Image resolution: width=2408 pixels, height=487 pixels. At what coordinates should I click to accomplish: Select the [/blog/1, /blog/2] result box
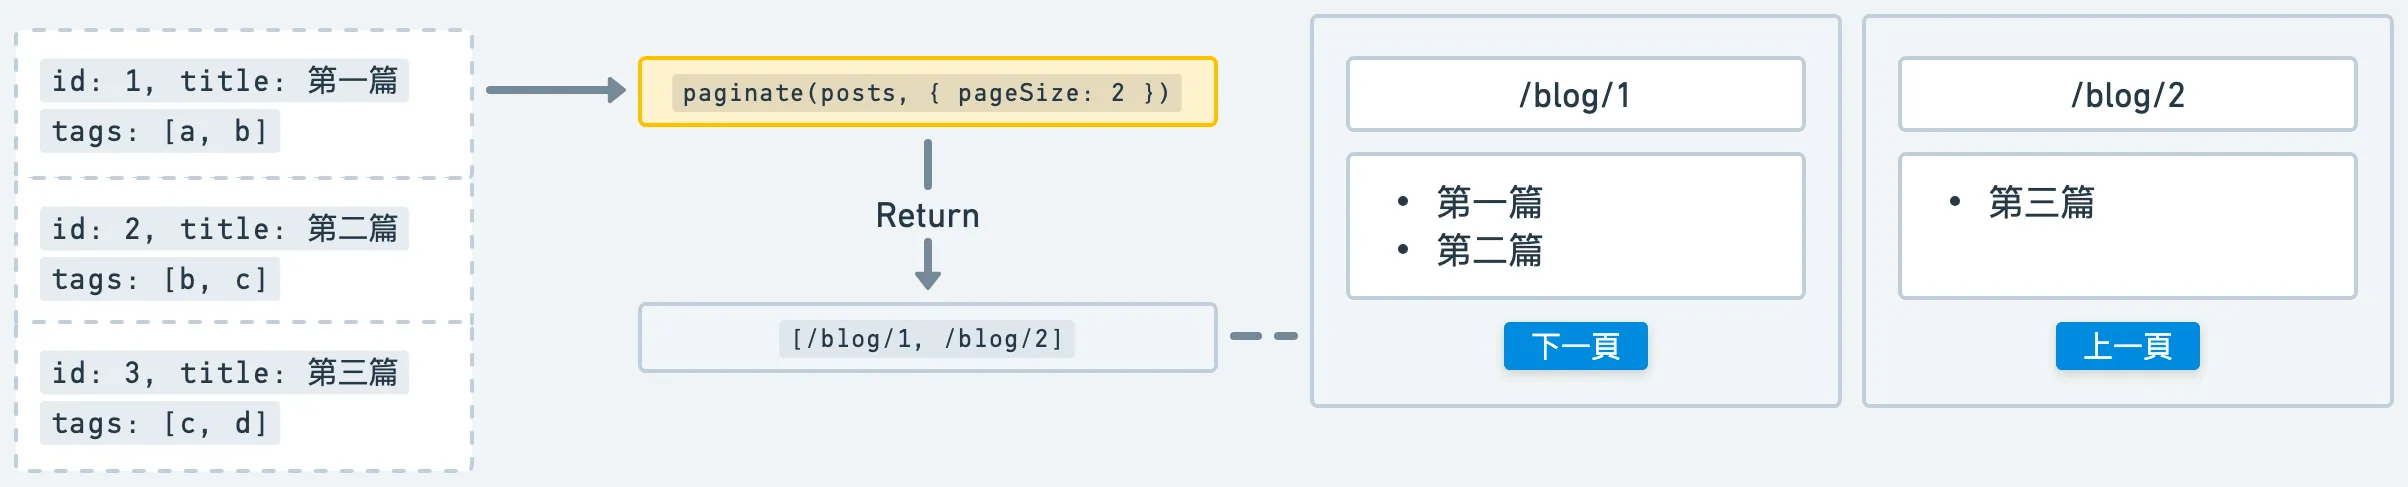click(927, 338)
